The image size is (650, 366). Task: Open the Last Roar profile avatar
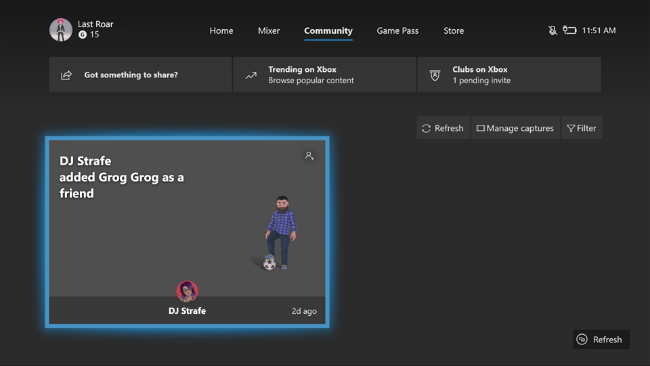pyautogui.click(x=61, y=30)
